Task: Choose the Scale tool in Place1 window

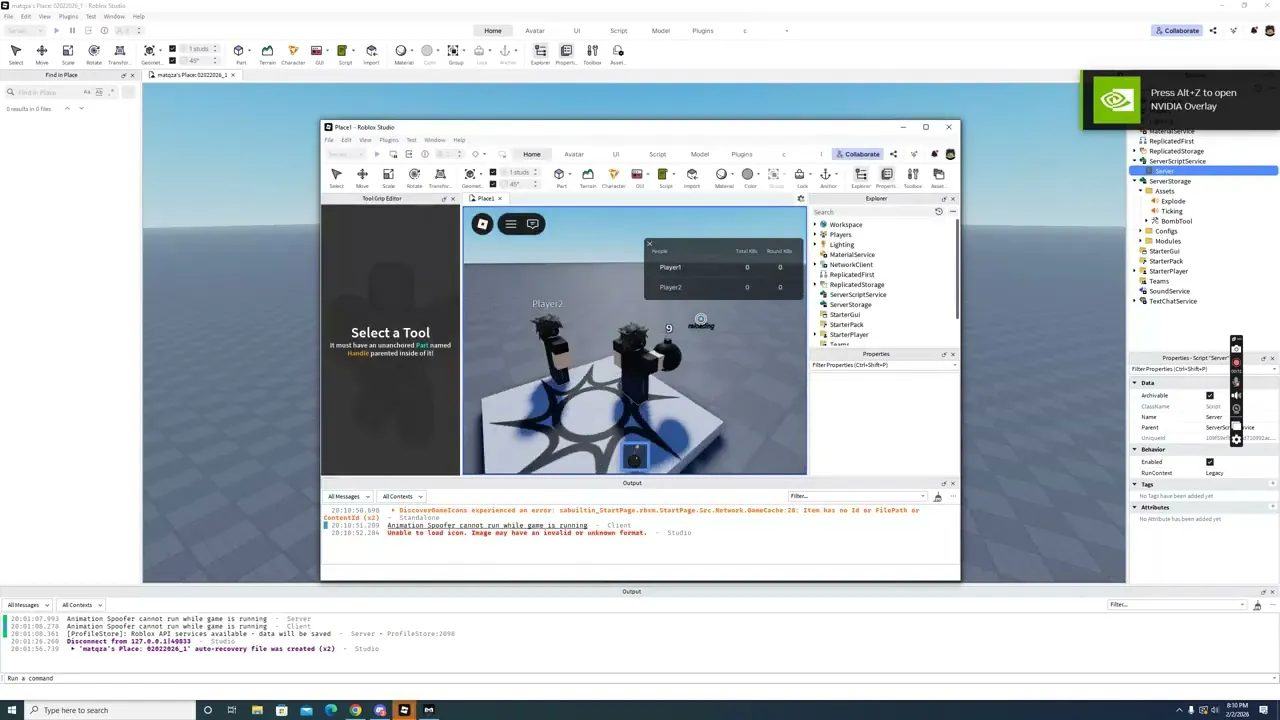Action: pyautogui.click(x=388, y=177)
